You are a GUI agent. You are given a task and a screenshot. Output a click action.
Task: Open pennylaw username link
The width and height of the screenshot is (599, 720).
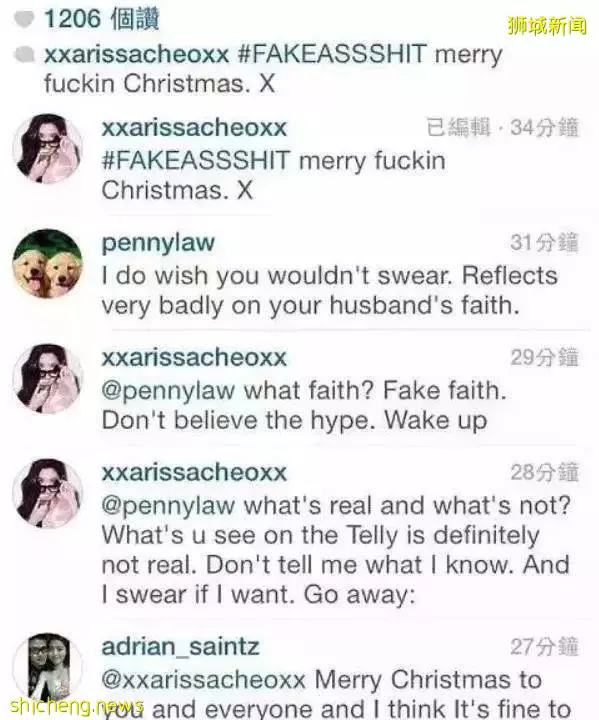pos(158,243)
